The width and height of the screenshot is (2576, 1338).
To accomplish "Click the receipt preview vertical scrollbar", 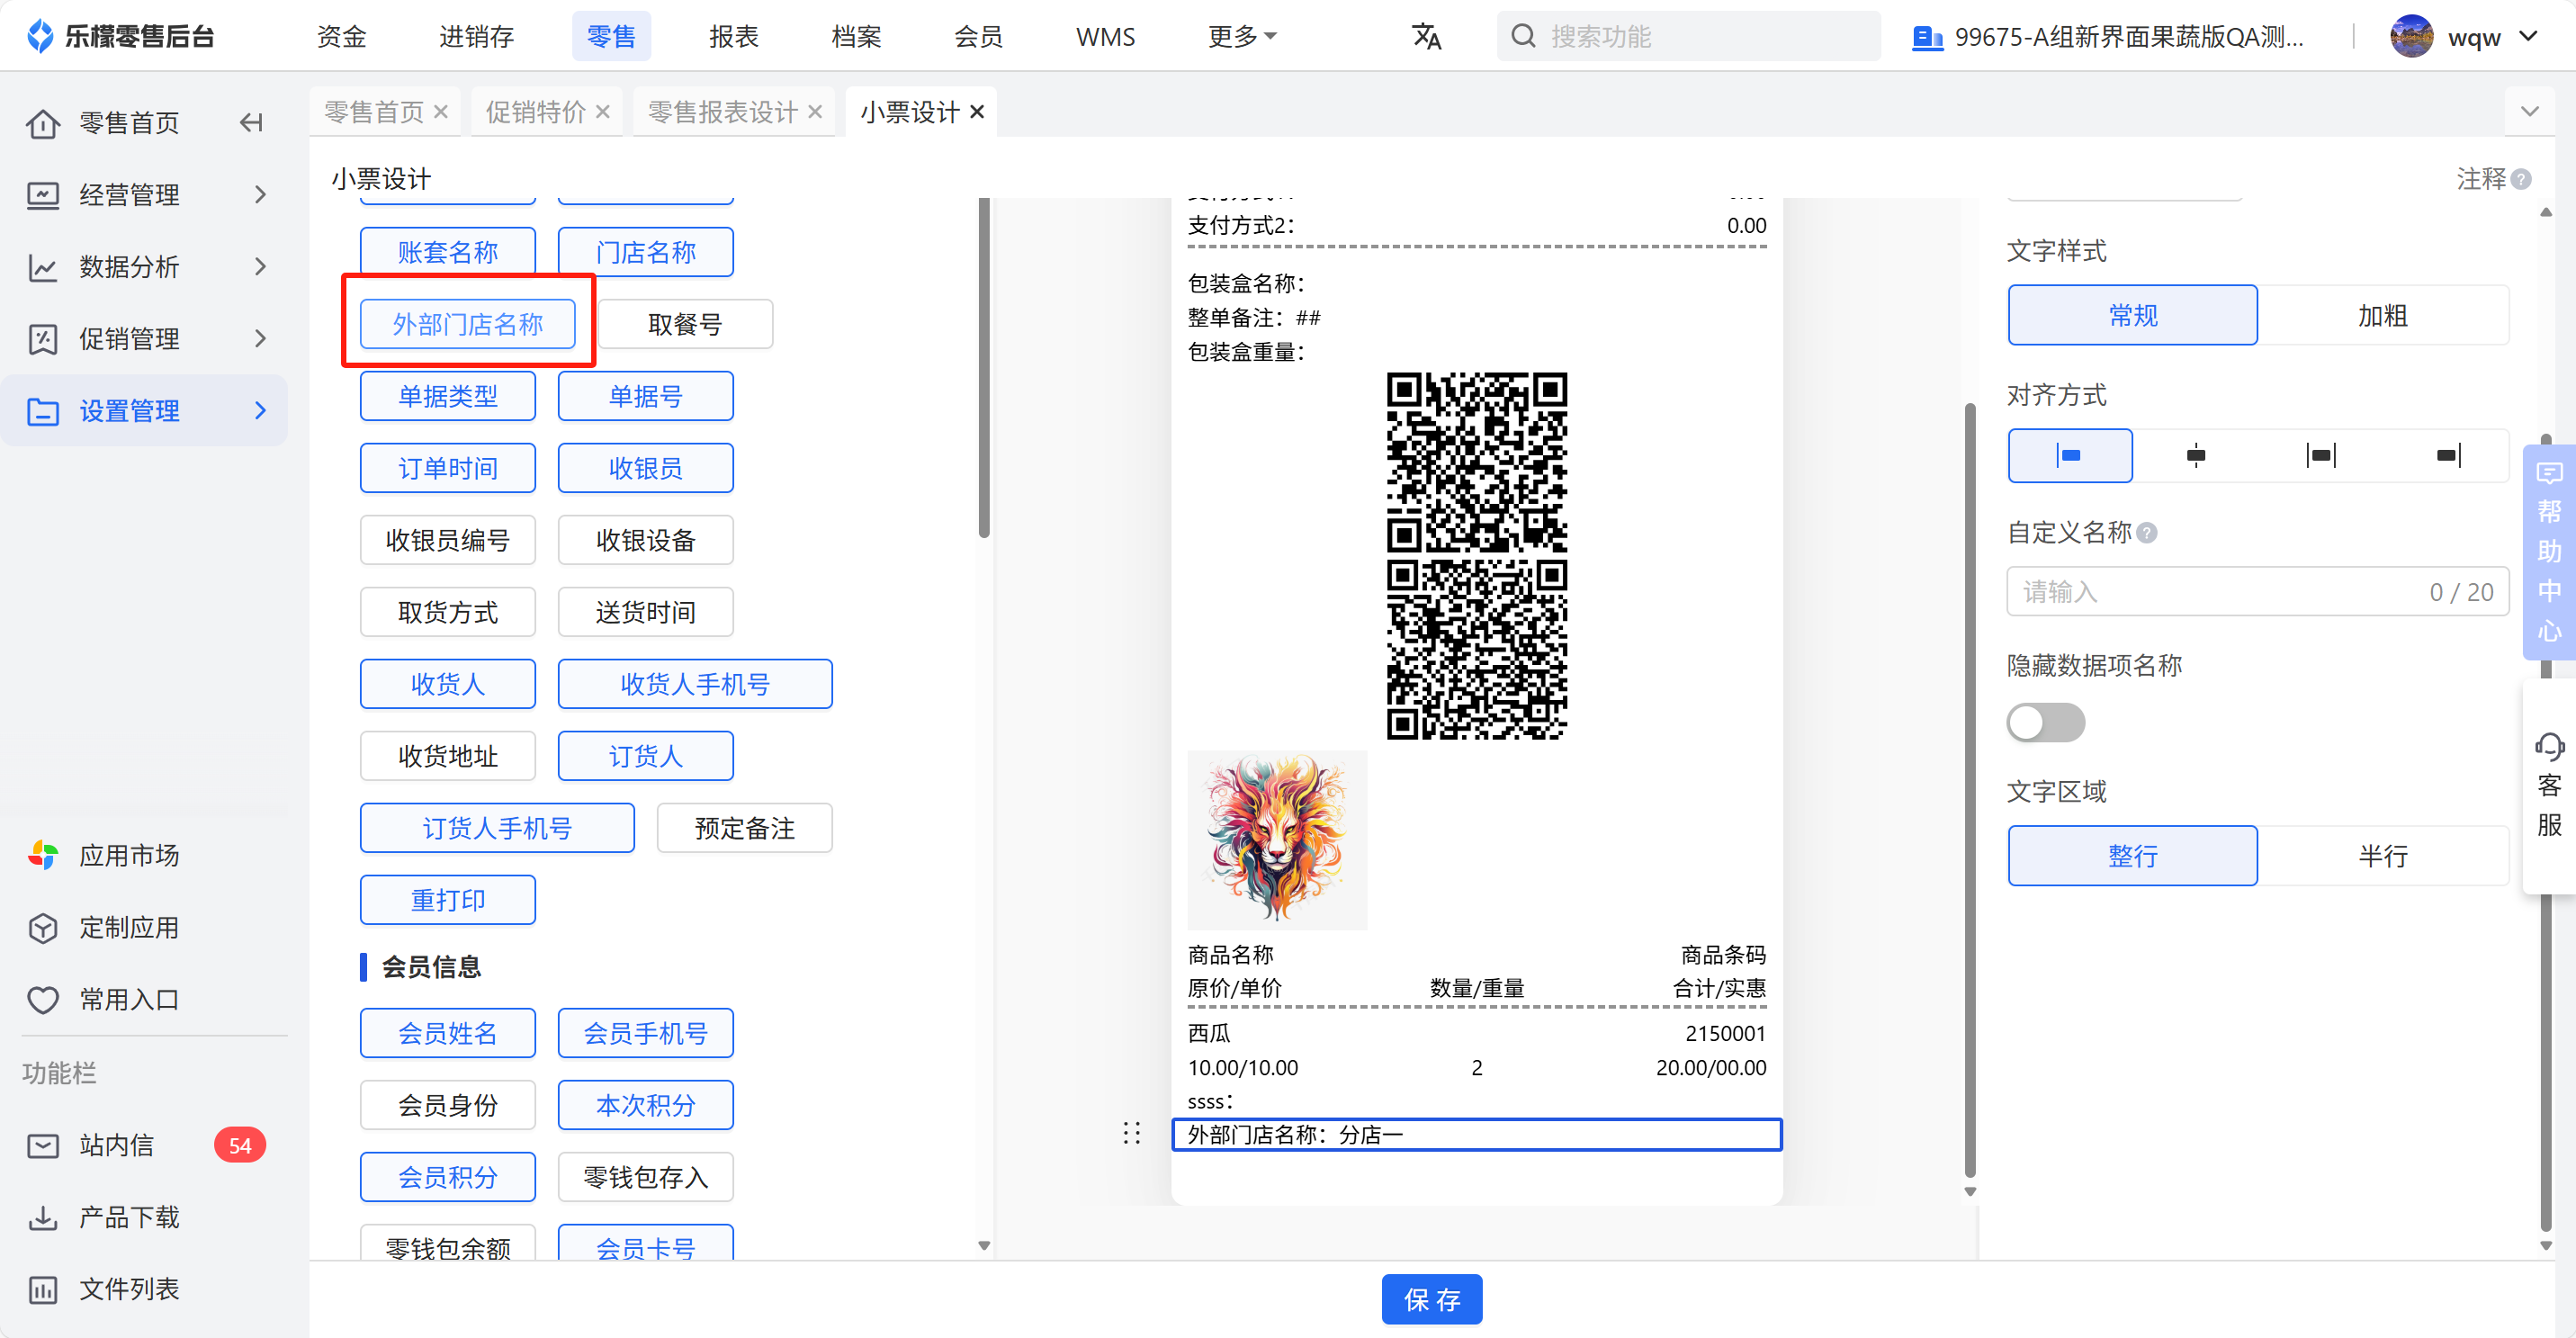I will 1970,790.
